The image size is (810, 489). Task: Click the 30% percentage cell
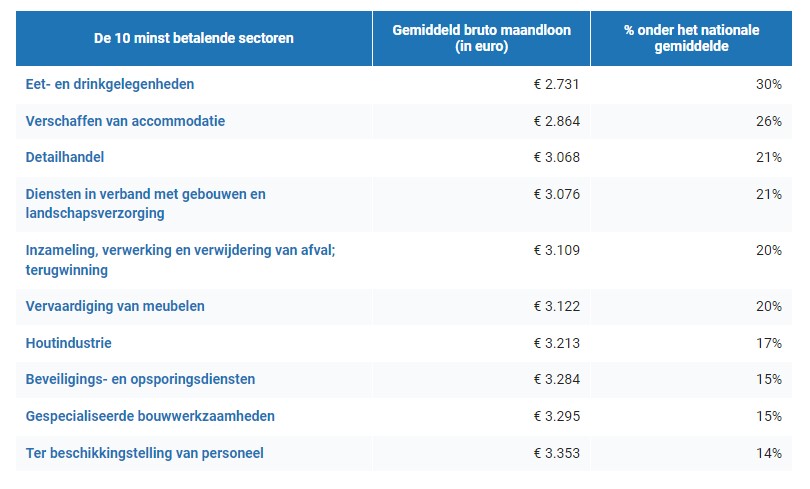[768, 84]
